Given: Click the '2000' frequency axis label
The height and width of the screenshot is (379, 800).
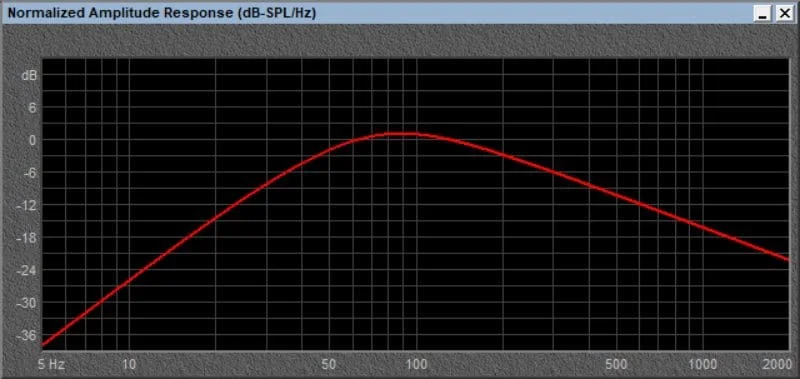Looking at the screenshot, I should pyautogui.click(x=778, y=365).
